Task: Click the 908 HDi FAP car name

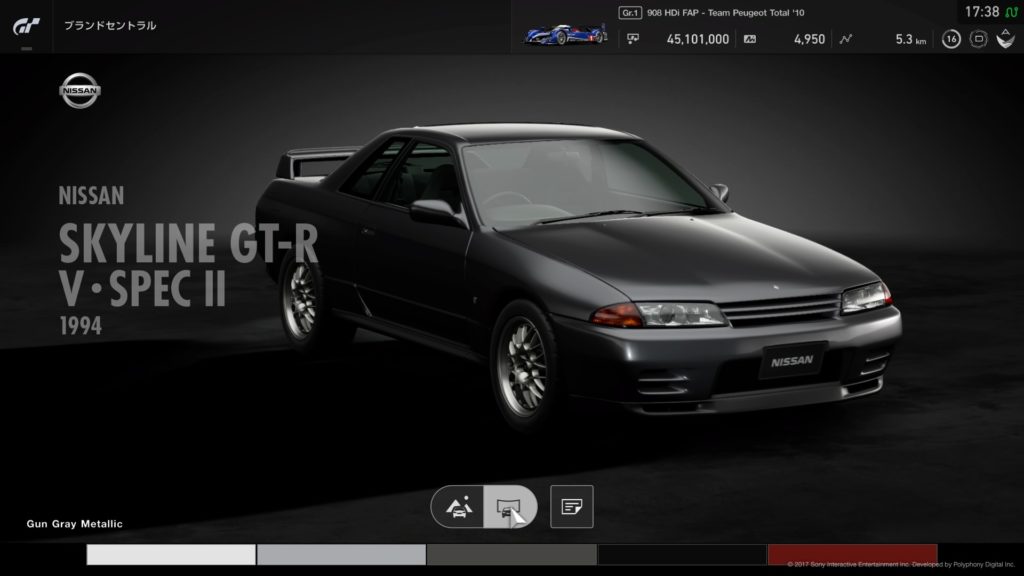Action: tap(726, 12)
